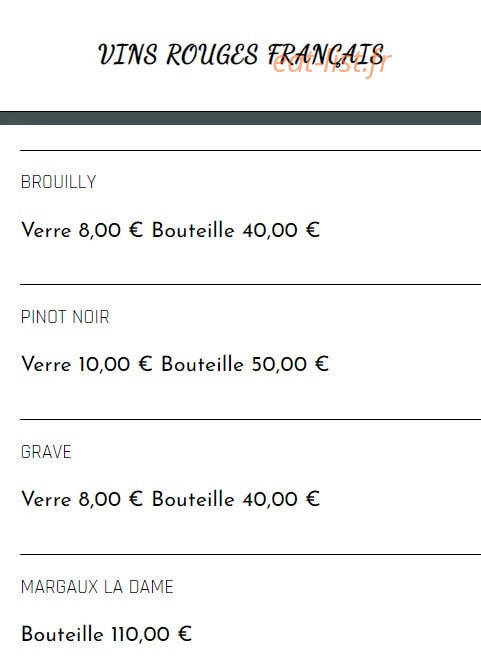Click the Brouilly Verre 8,00 € price
The image size is (481, 661).
point(82,231)
